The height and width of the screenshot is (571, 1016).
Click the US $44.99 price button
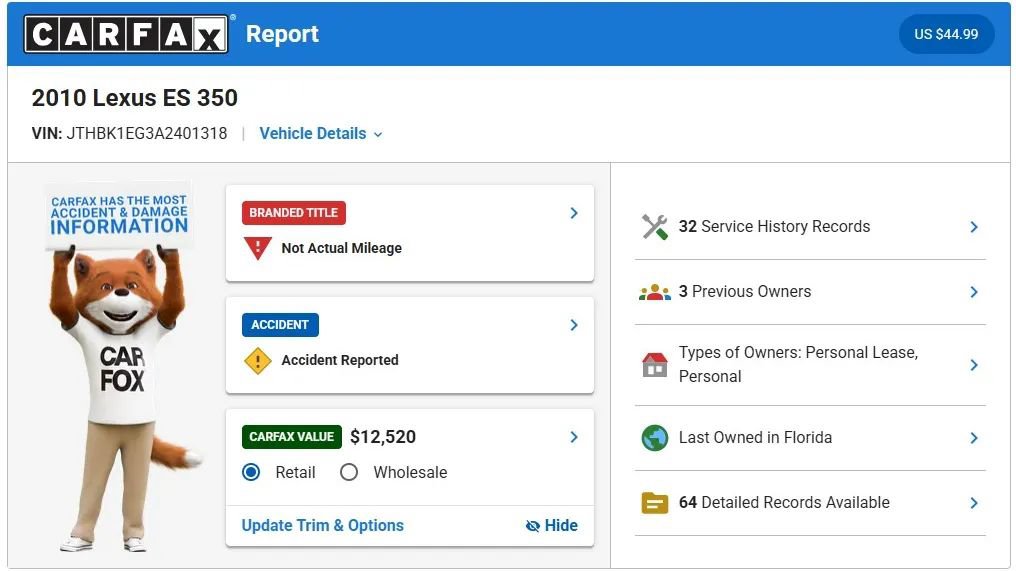click(x=946, y=34)
